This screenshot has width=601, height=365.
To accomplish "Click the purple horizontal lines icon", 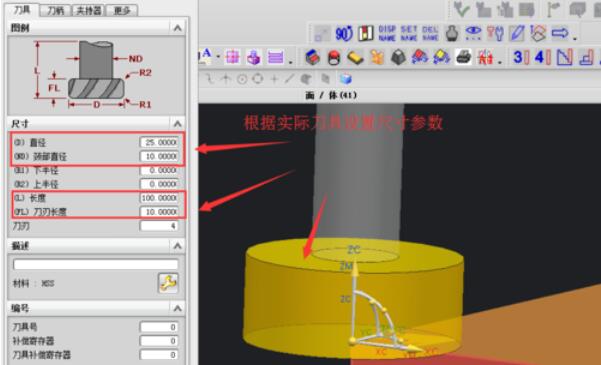I will (x=275, y=57).
